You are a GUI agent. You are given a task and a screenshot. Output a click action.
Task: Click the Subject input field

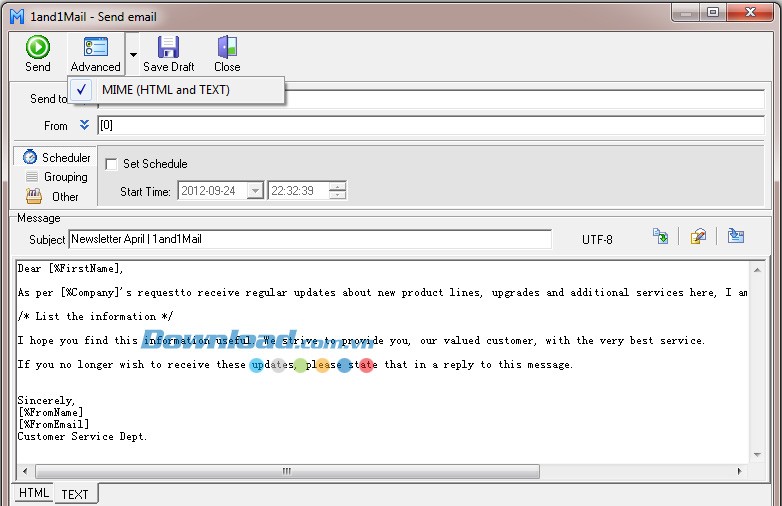[310, 239]
